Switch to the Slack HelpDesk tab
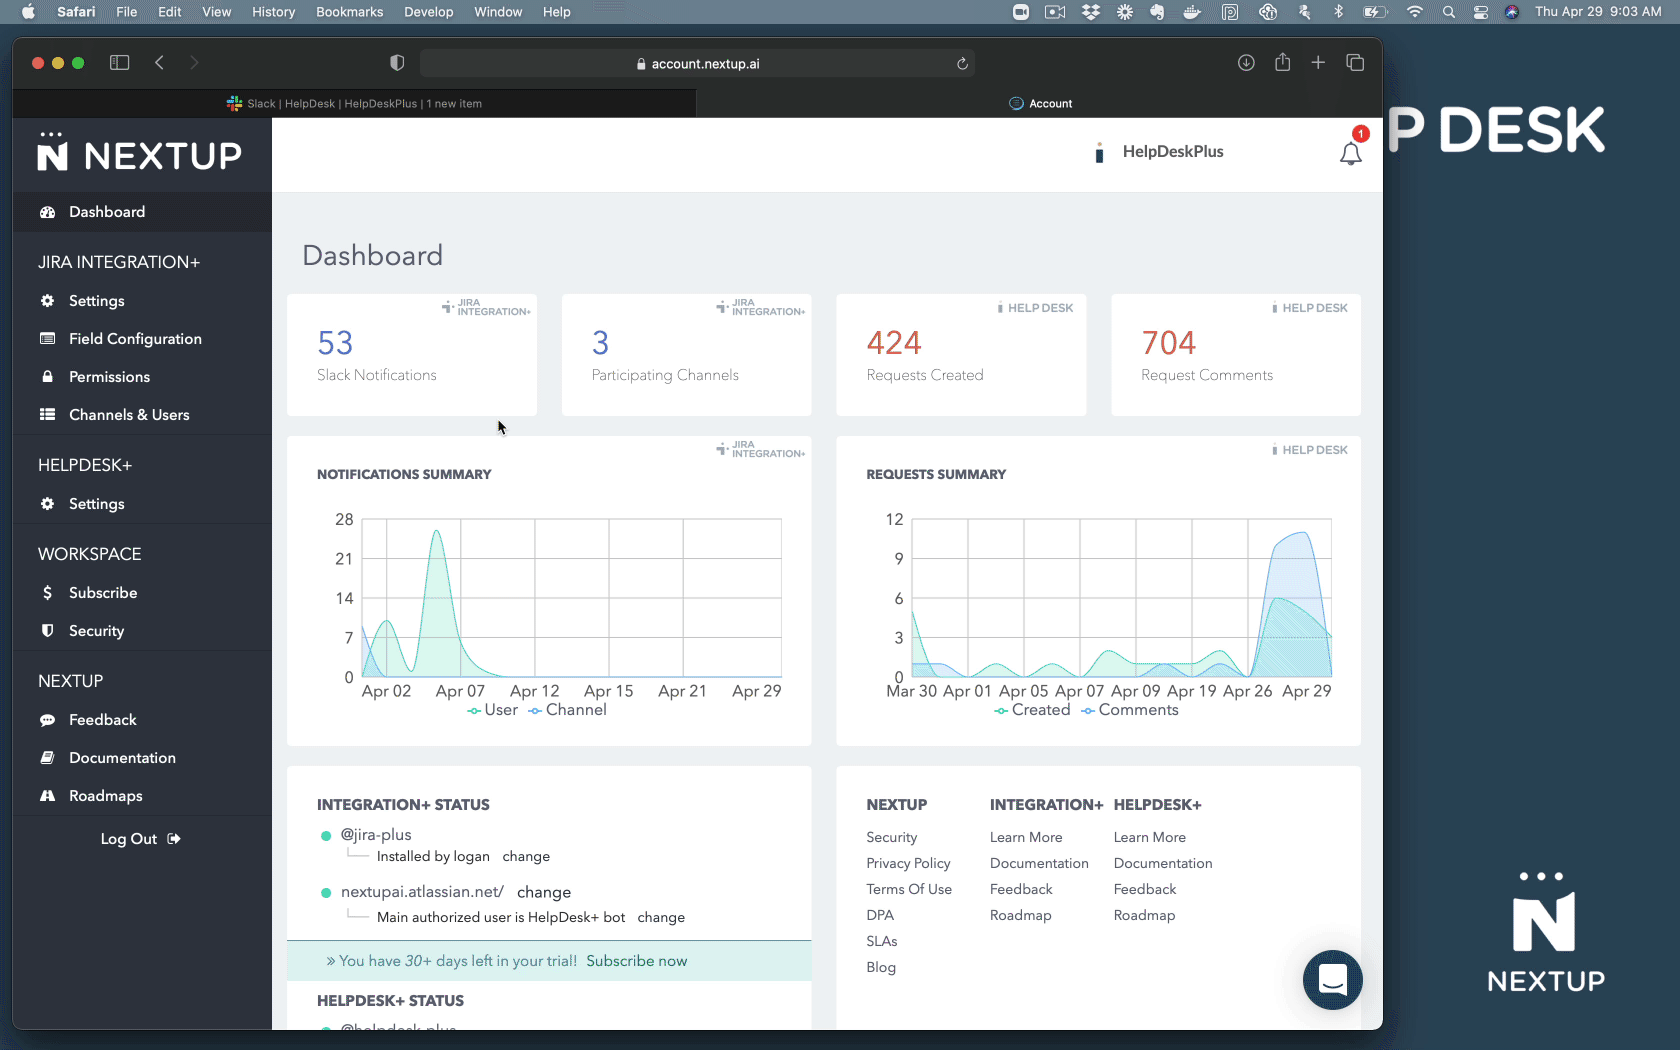 (354, 104)
